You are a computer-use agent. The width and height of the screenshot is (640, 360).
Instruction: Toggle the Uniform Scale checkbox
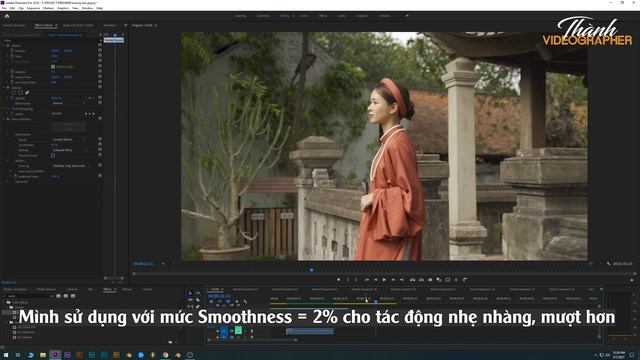[x=53, y=67]
